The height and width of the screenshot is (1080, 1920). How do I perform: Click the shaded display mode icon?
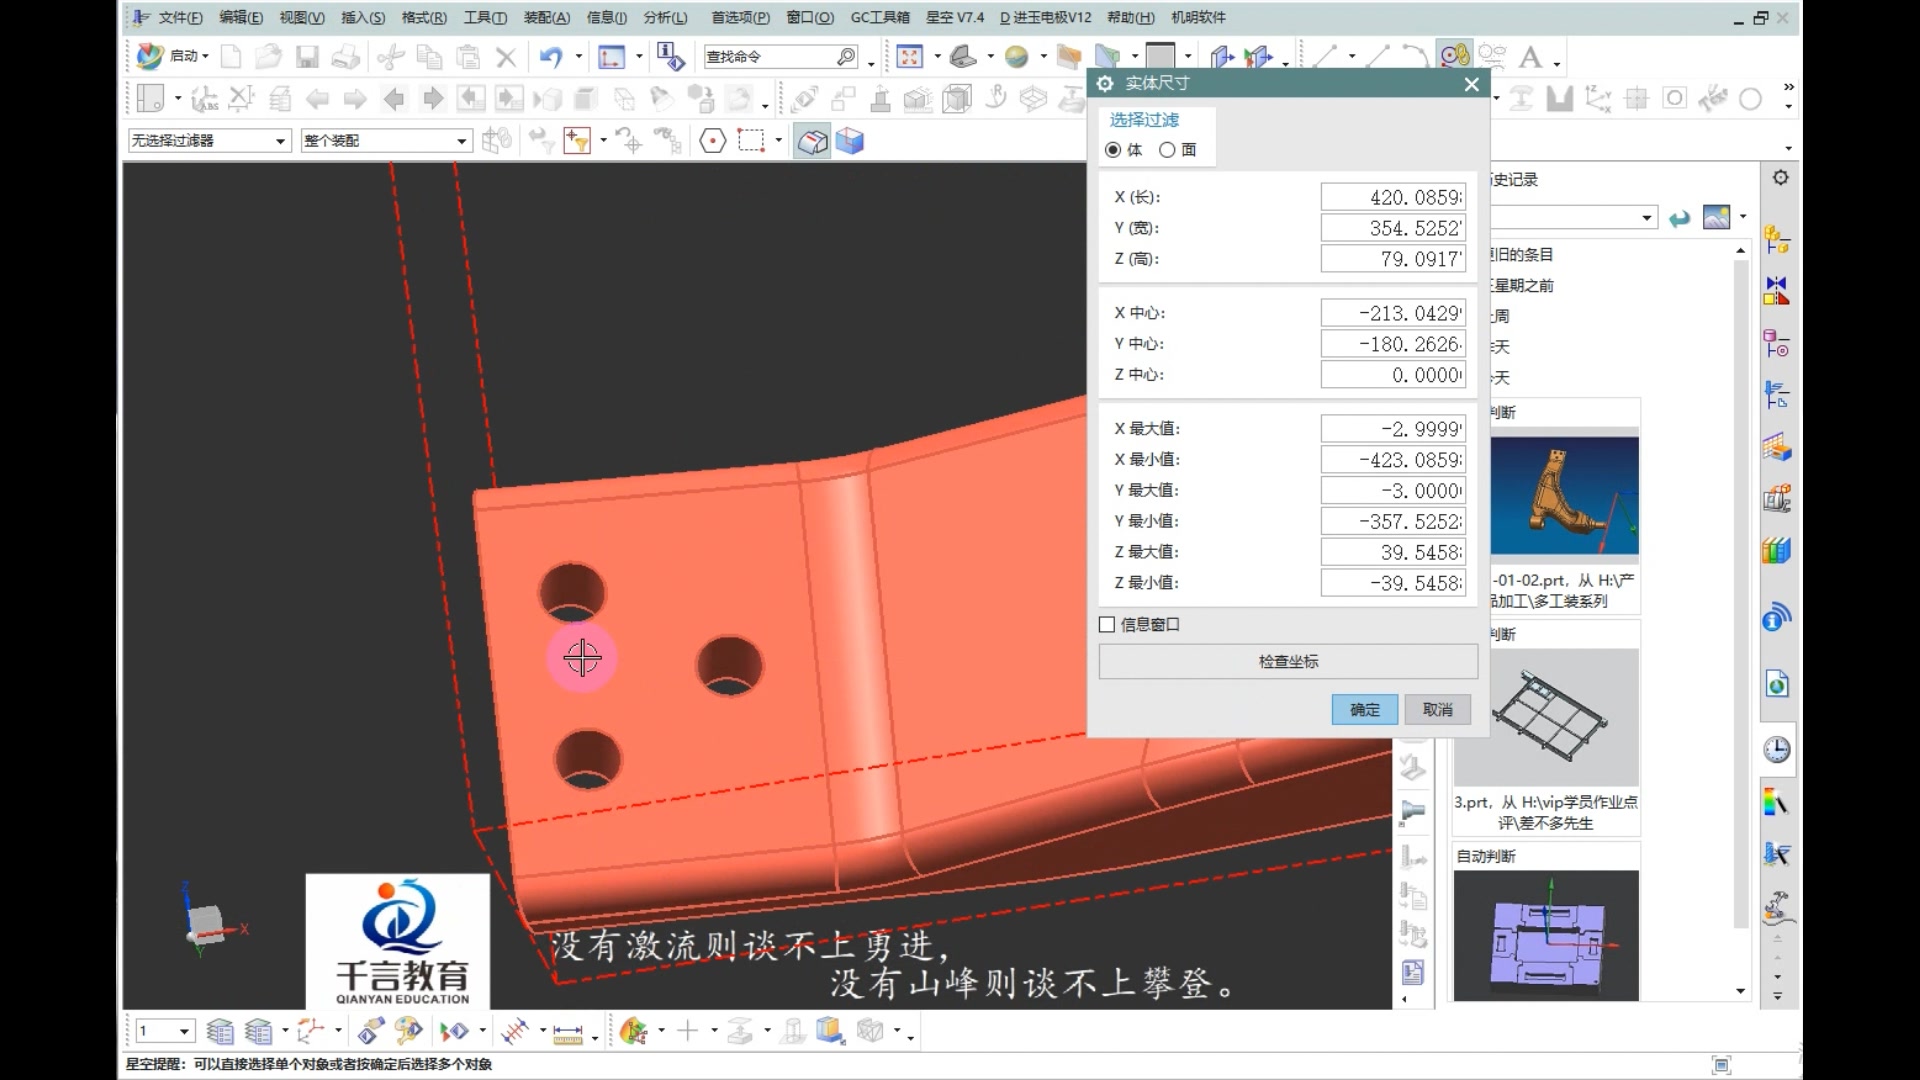(x=812, y=140)
